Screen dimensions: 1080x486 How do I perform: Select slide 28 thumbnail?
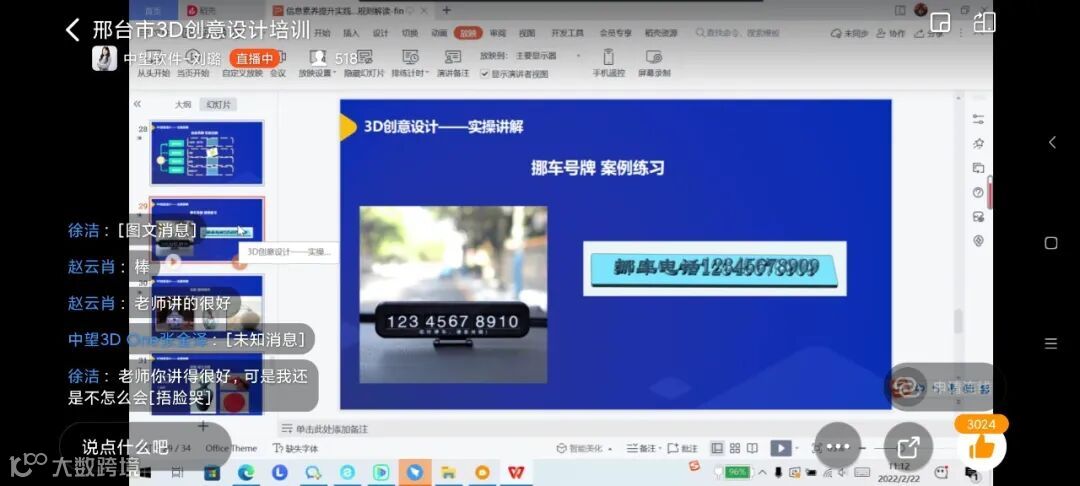point(207,153)
